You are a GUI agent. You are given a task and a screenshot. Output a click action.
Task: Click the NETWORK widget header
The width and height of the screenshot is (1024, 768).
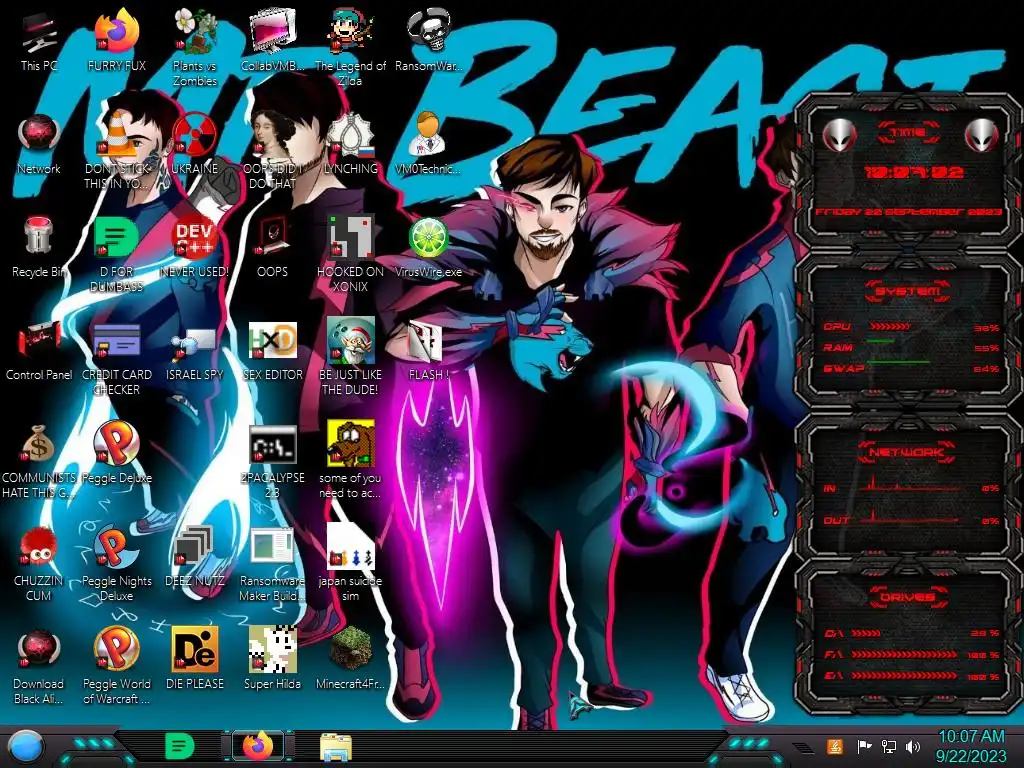pos(906,452)
